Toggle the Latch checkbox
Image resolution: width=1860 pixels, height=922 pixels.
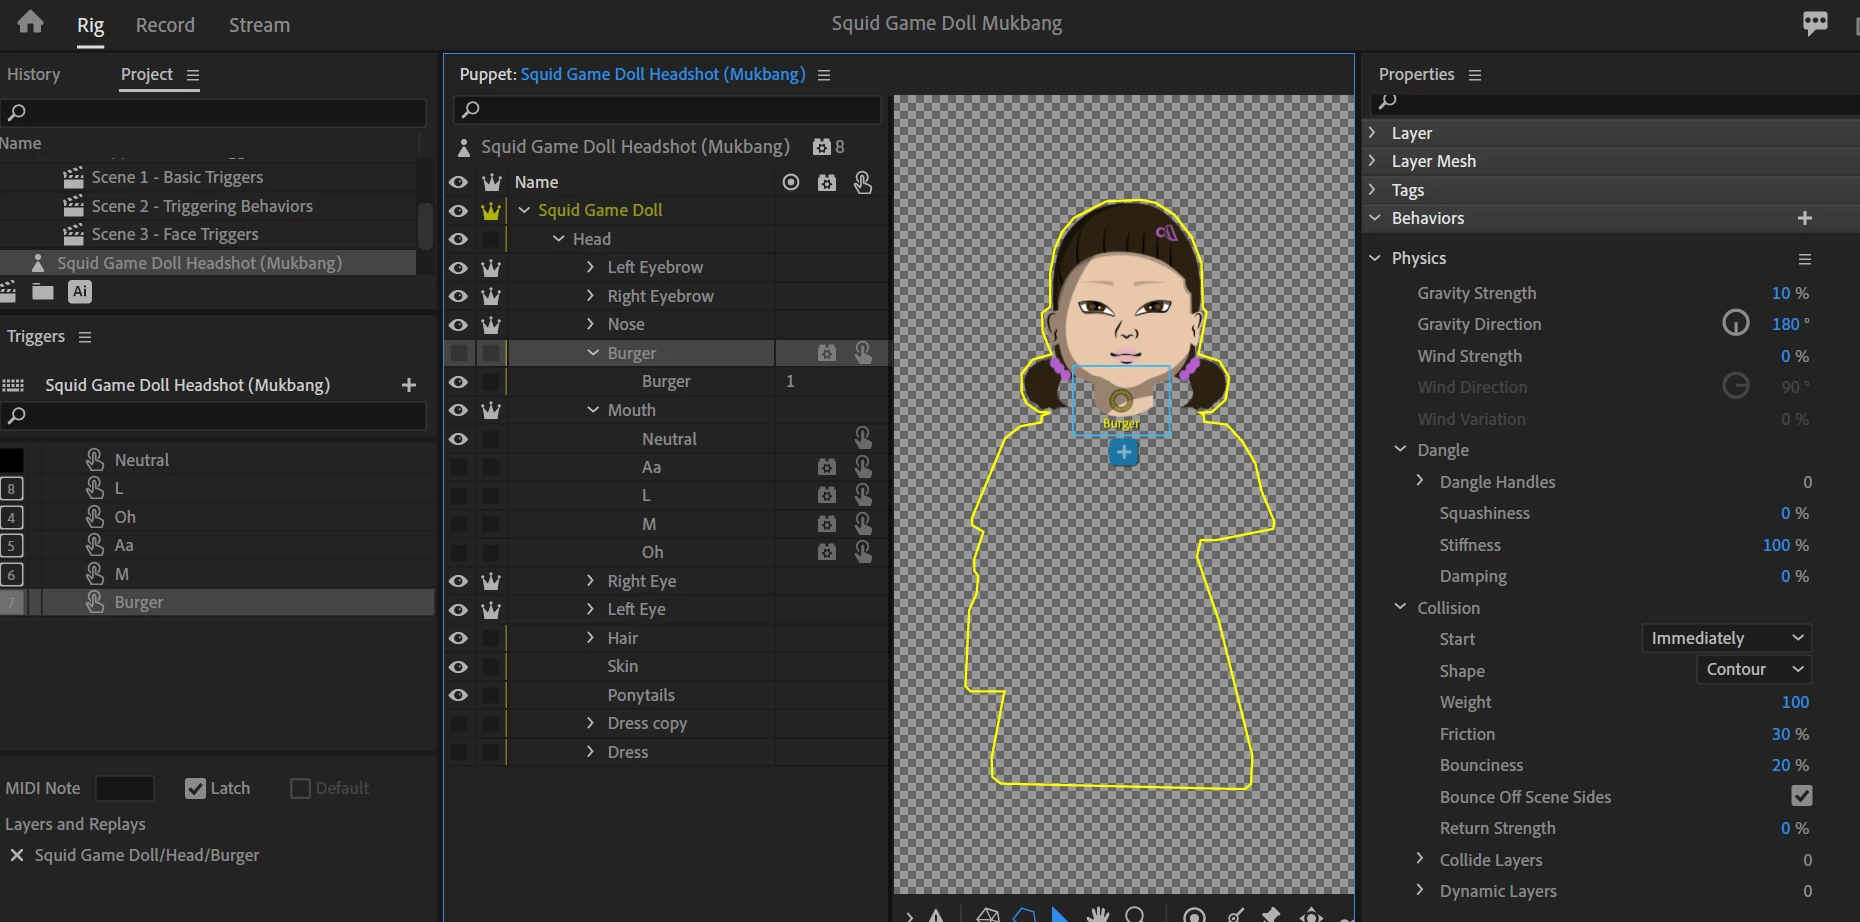195,788
